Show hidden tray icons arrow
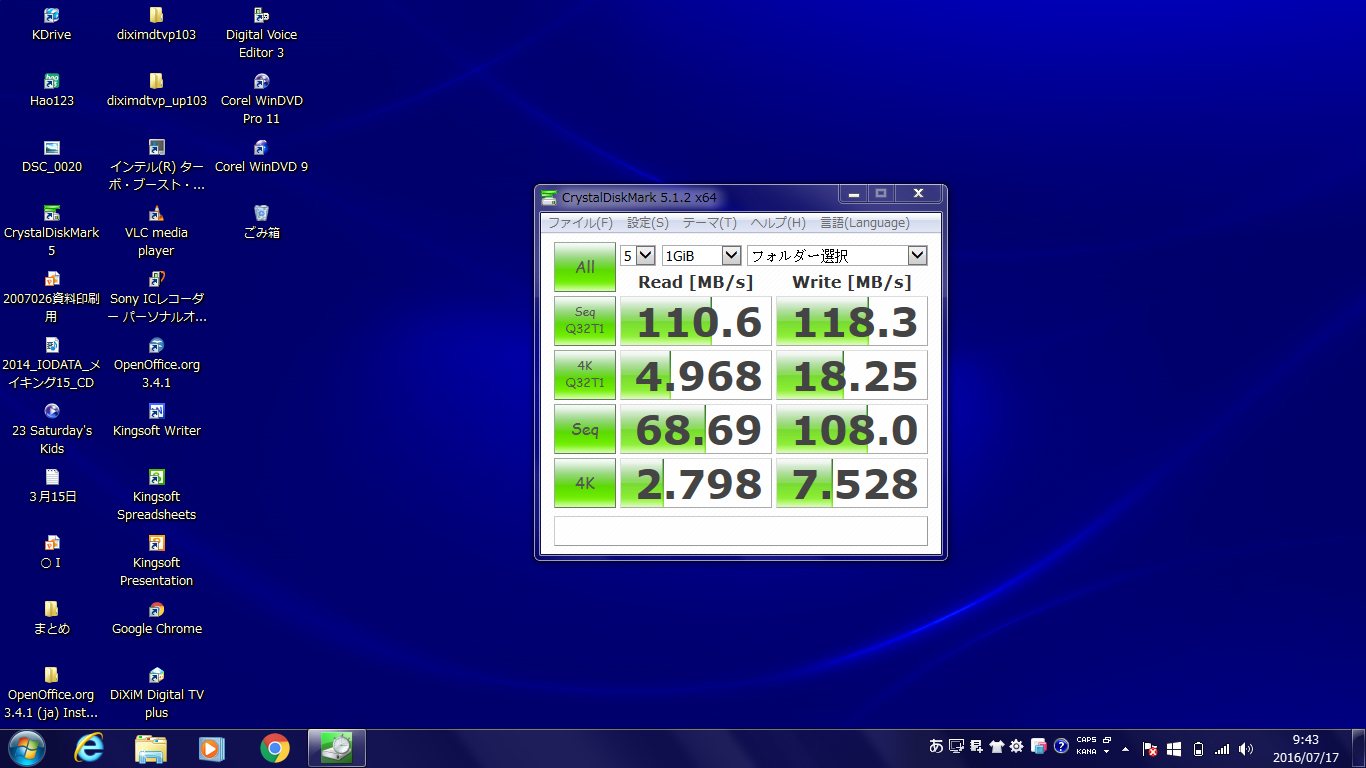 pos(1126,748)
